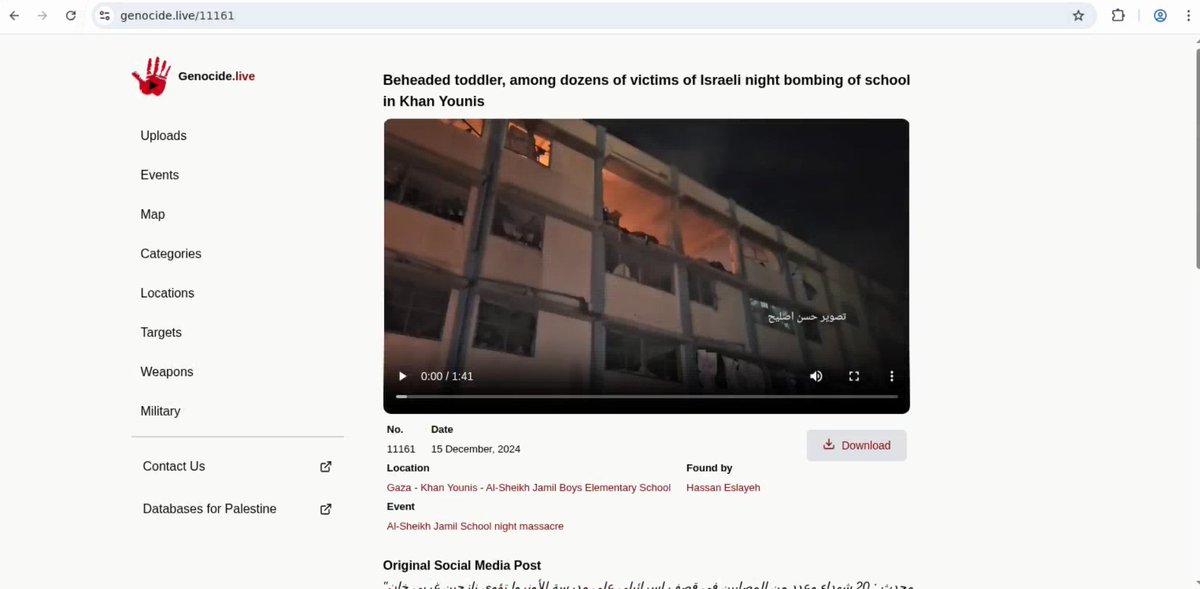
Task: Select Weapons in the sidebar
Action: click(x=167, y=372)
